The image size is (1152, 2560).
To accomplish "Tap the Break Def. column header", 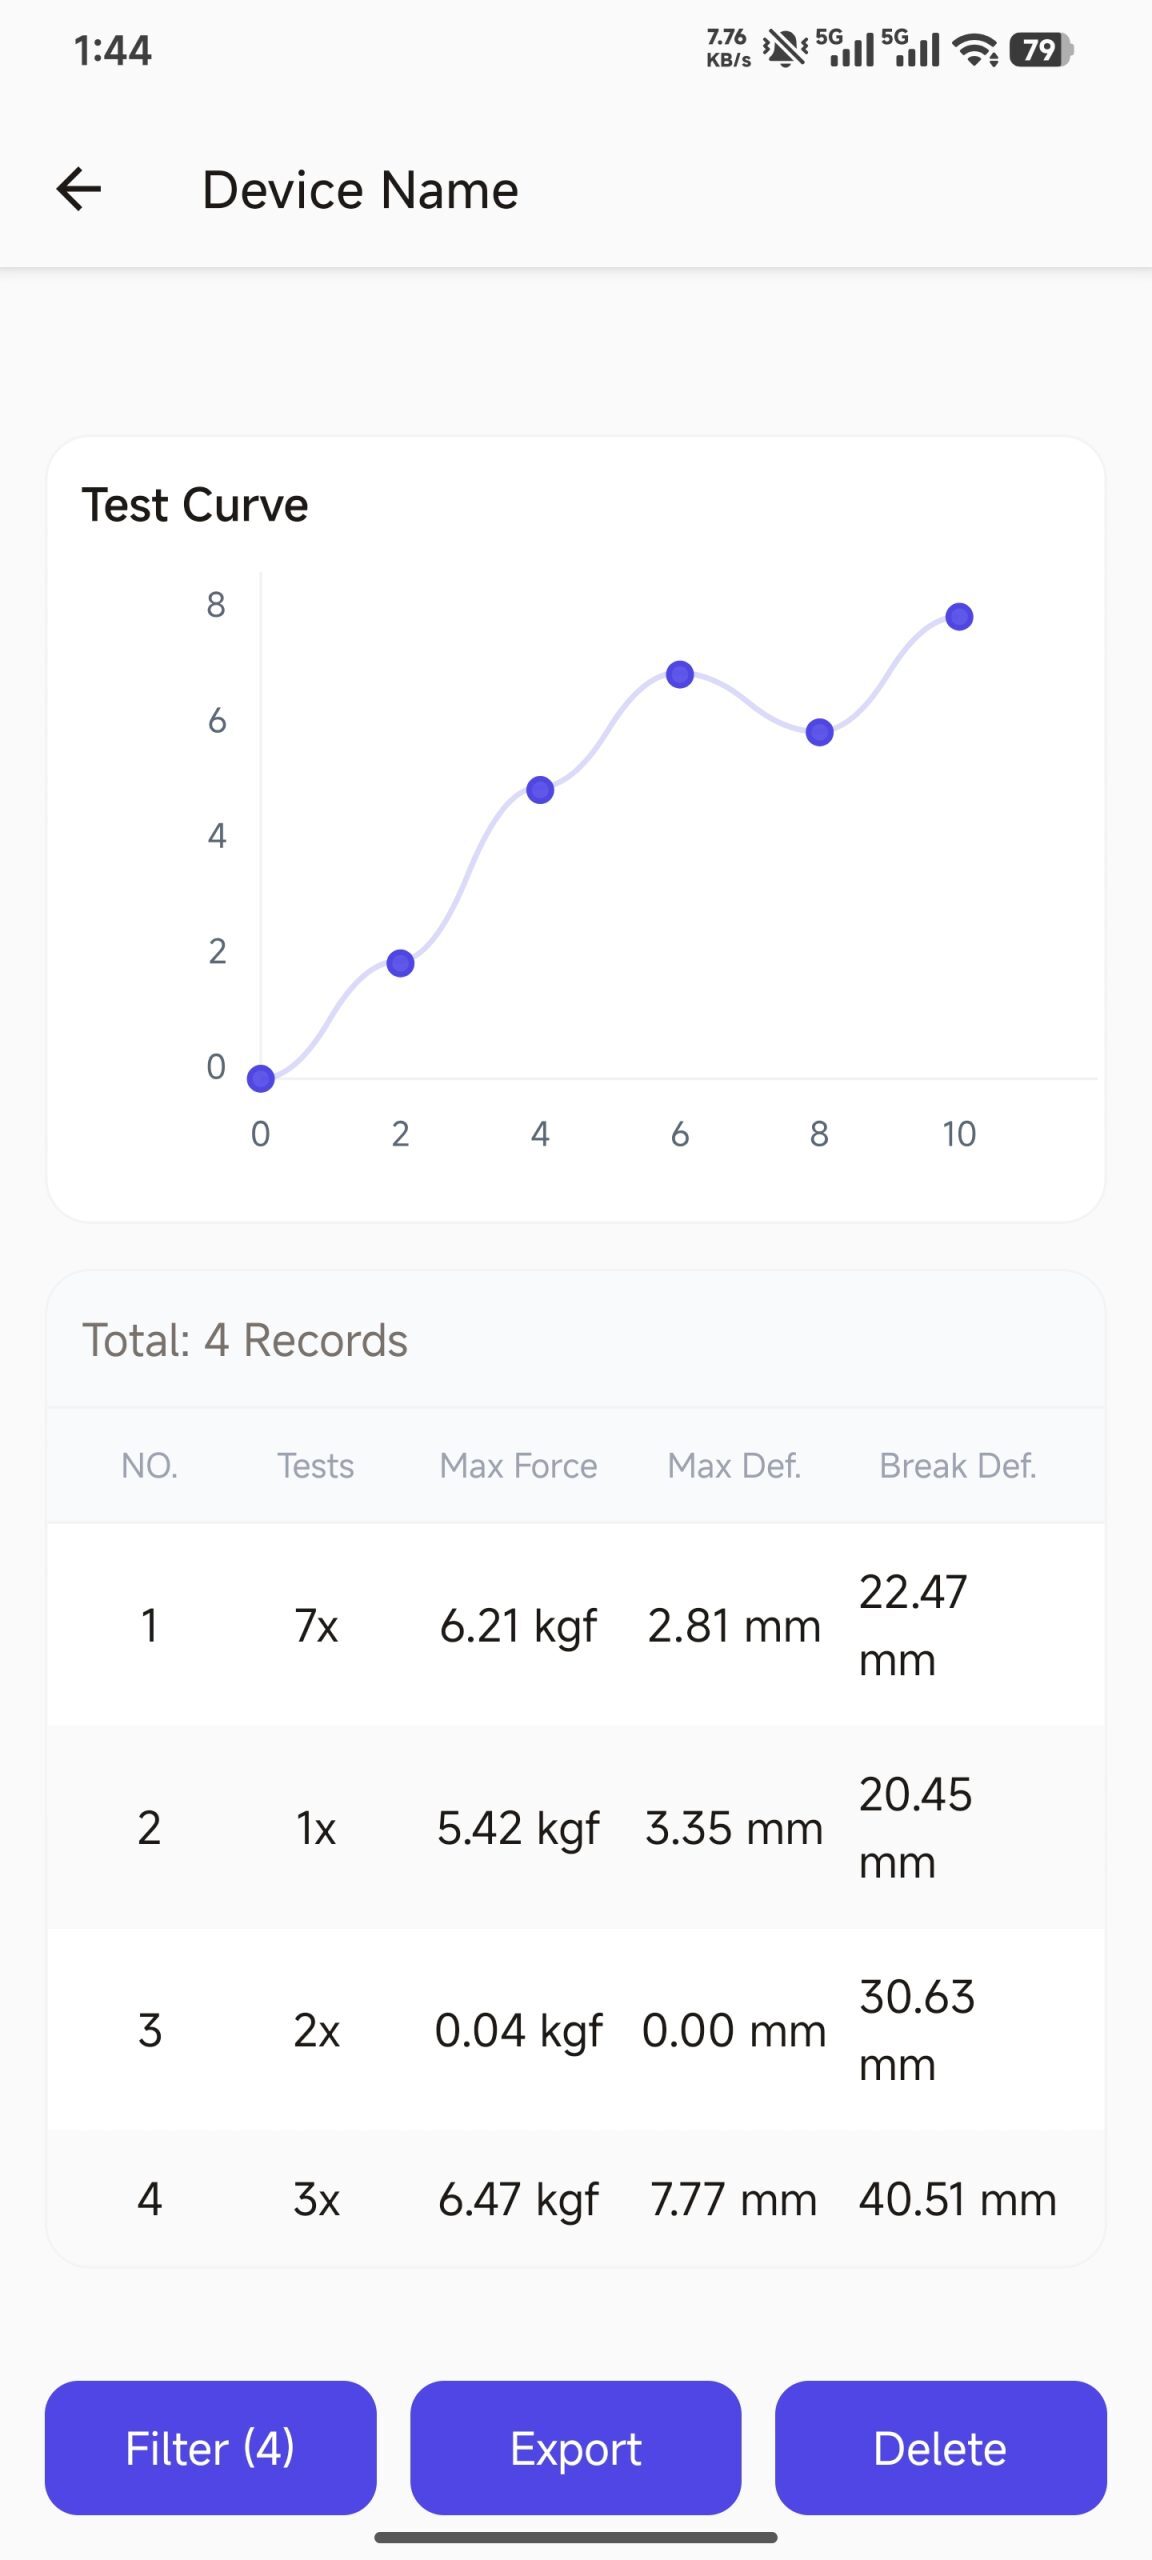I will [x=957, y=1466].
